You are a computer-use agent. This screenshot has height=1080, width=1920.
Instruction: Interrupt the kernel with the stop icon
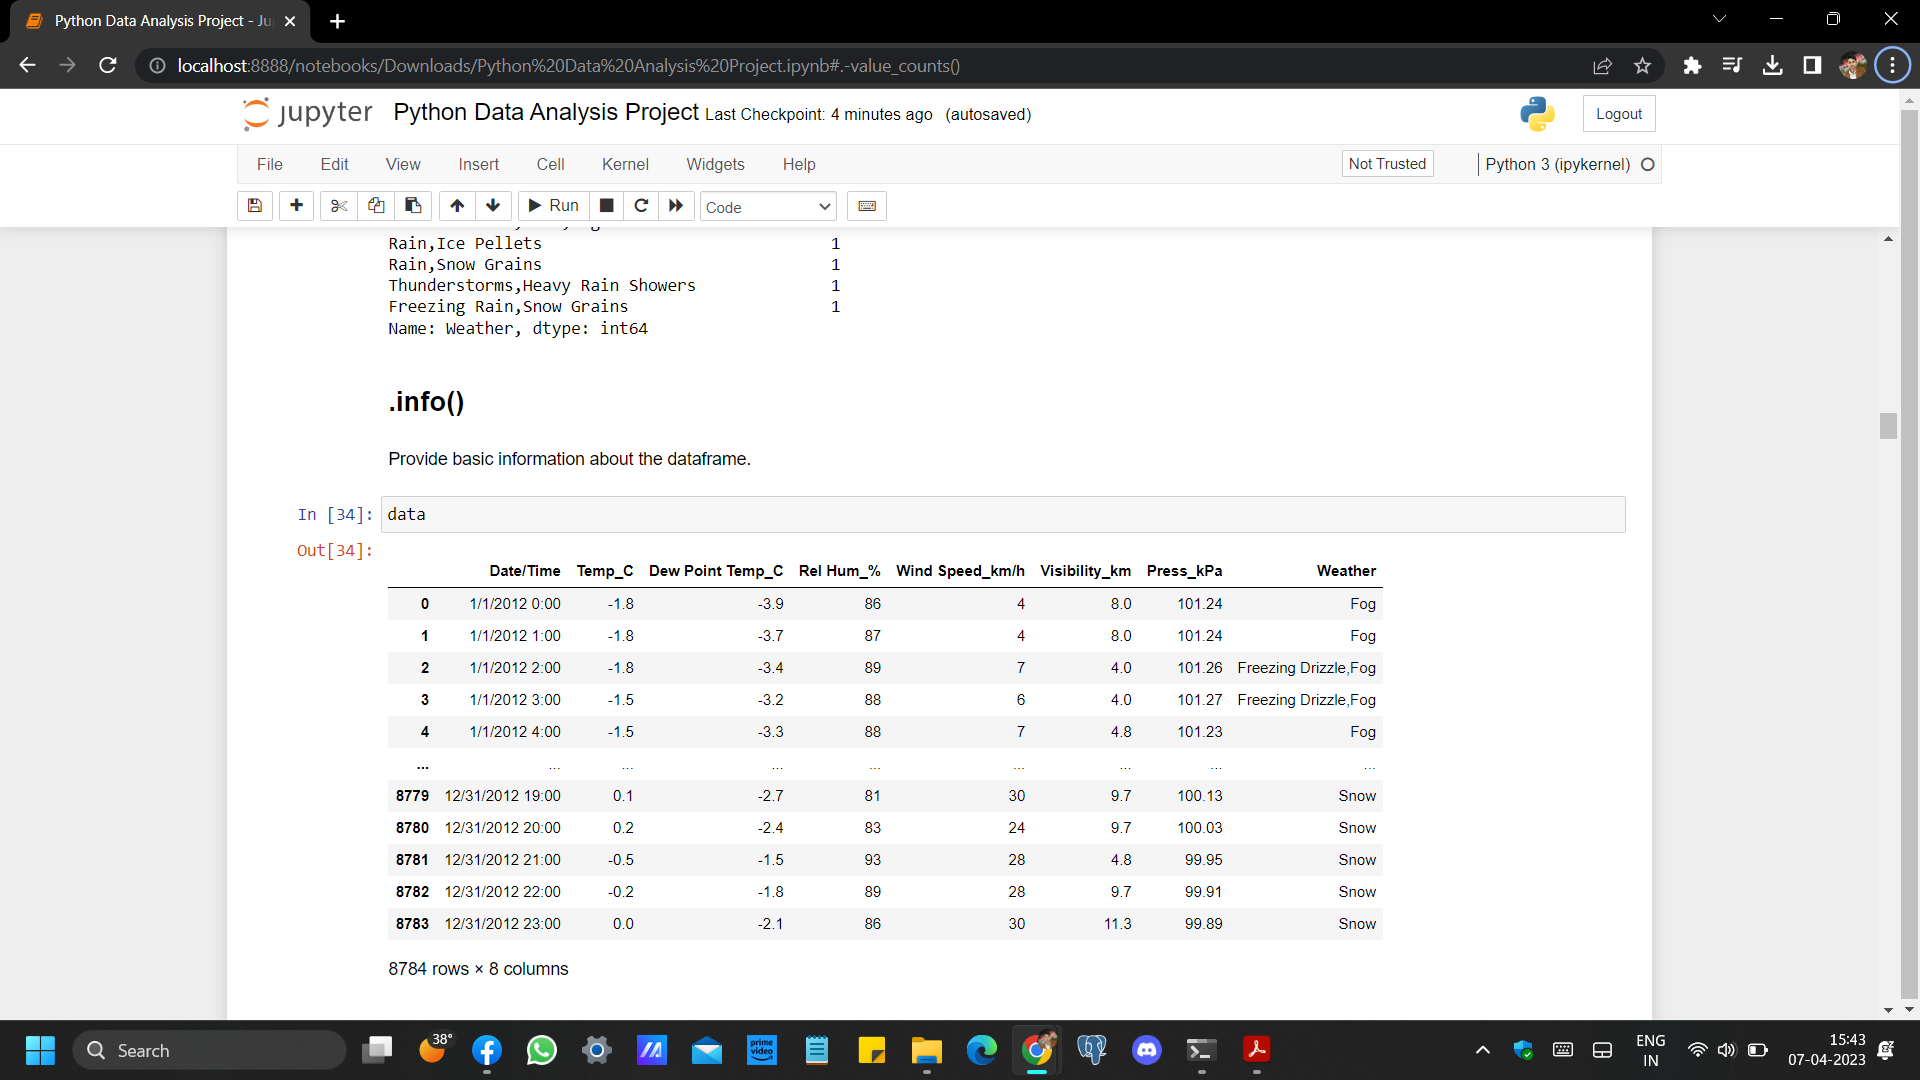(606, 206)
